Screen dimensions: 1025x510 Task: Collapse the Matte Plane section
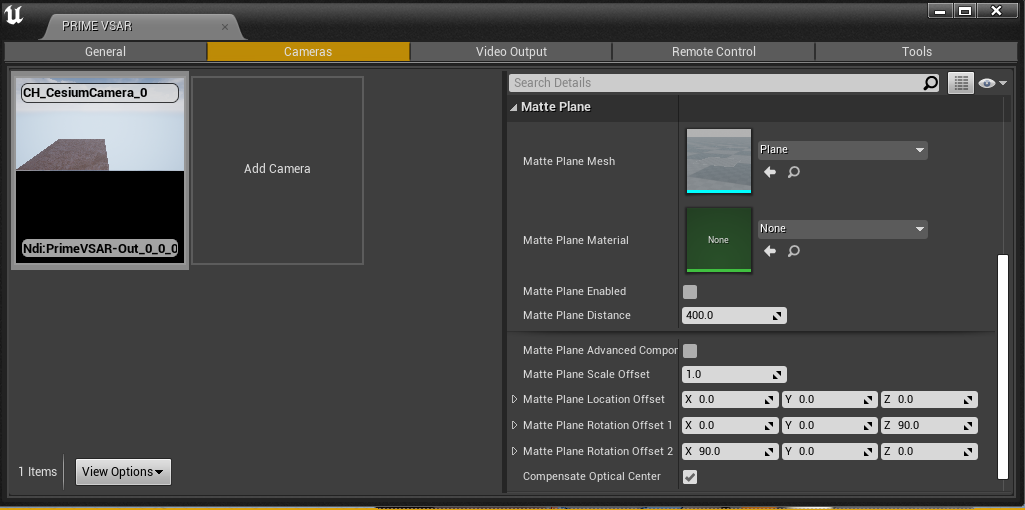[x=514, y=107]
